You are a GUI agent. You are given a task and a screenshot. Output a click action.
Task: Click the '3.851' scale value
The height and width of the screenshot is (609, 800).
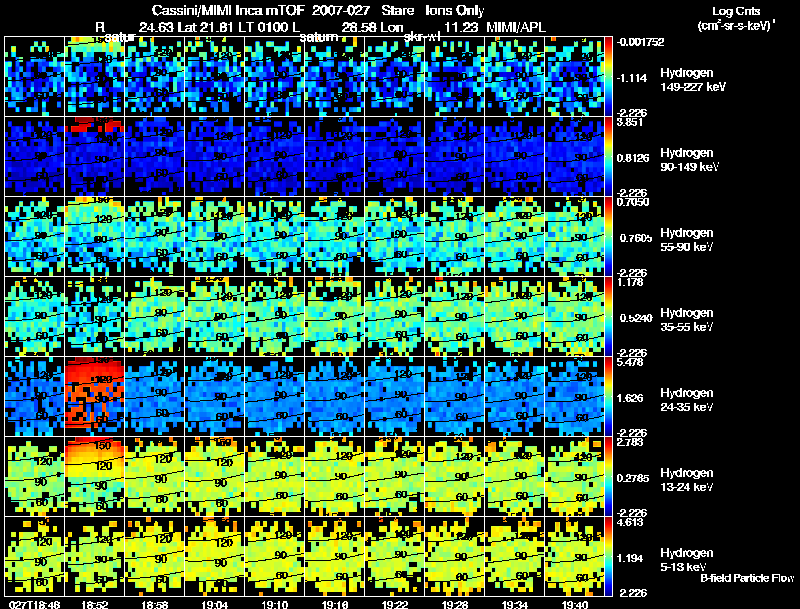(630, 122)
